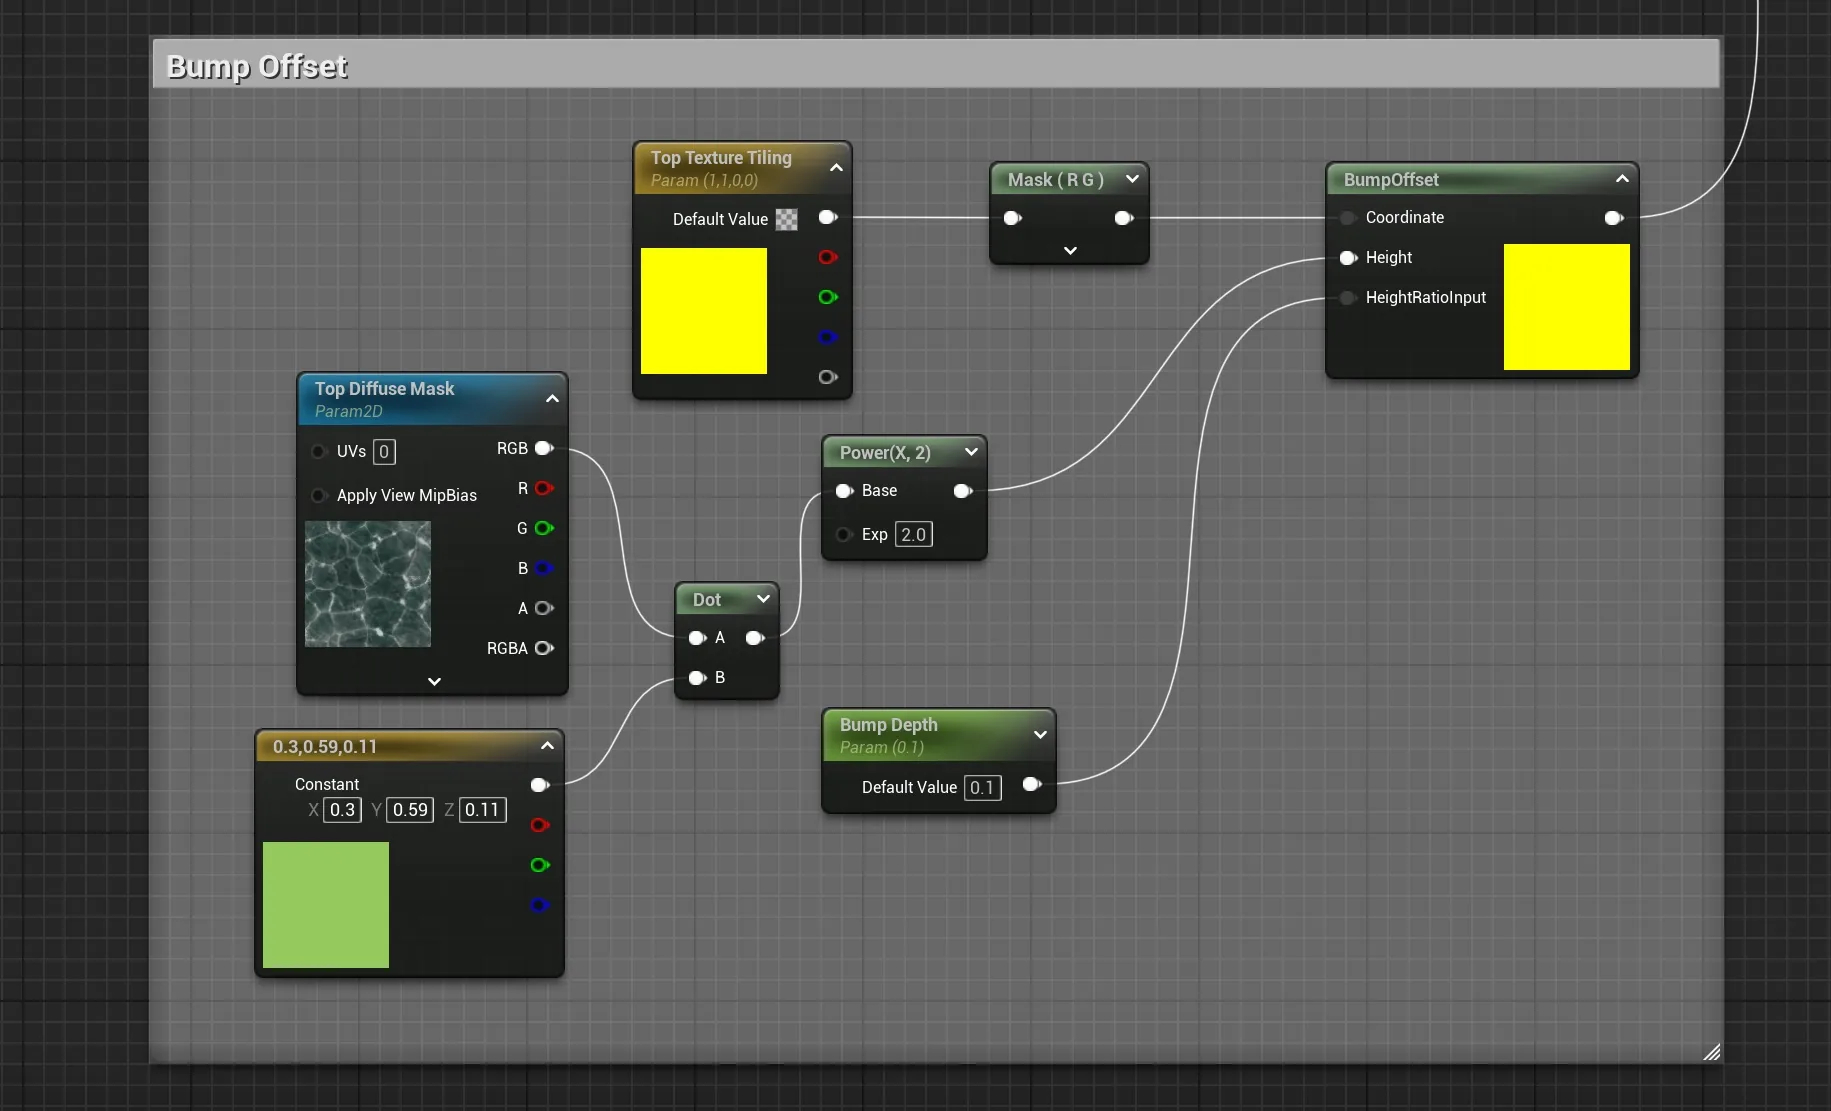Click the UVs input pin on Top Diffuse Mask
This screenshot has height=1111, width=1831.
pos(319,451)
